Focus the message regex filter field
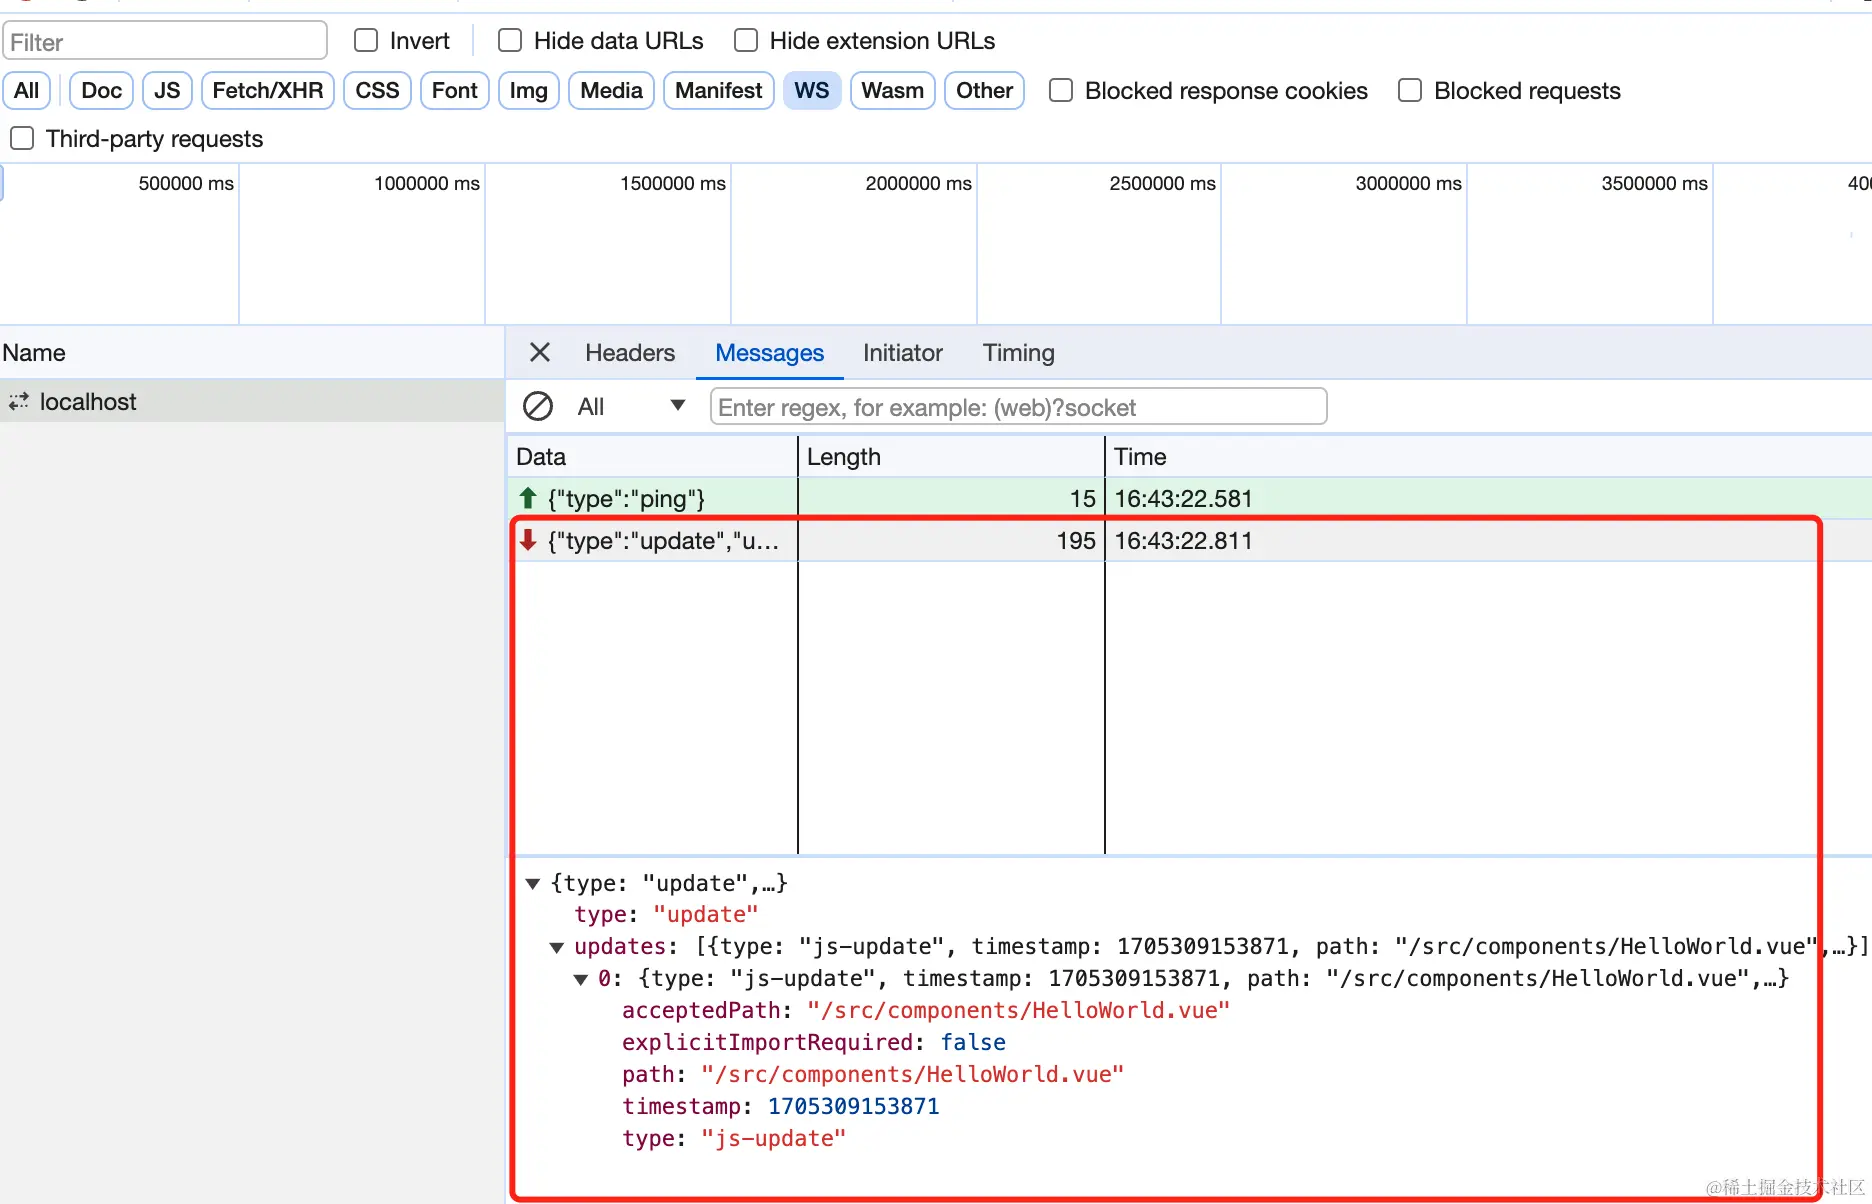1872x1204 pixels. [1018, 407]
